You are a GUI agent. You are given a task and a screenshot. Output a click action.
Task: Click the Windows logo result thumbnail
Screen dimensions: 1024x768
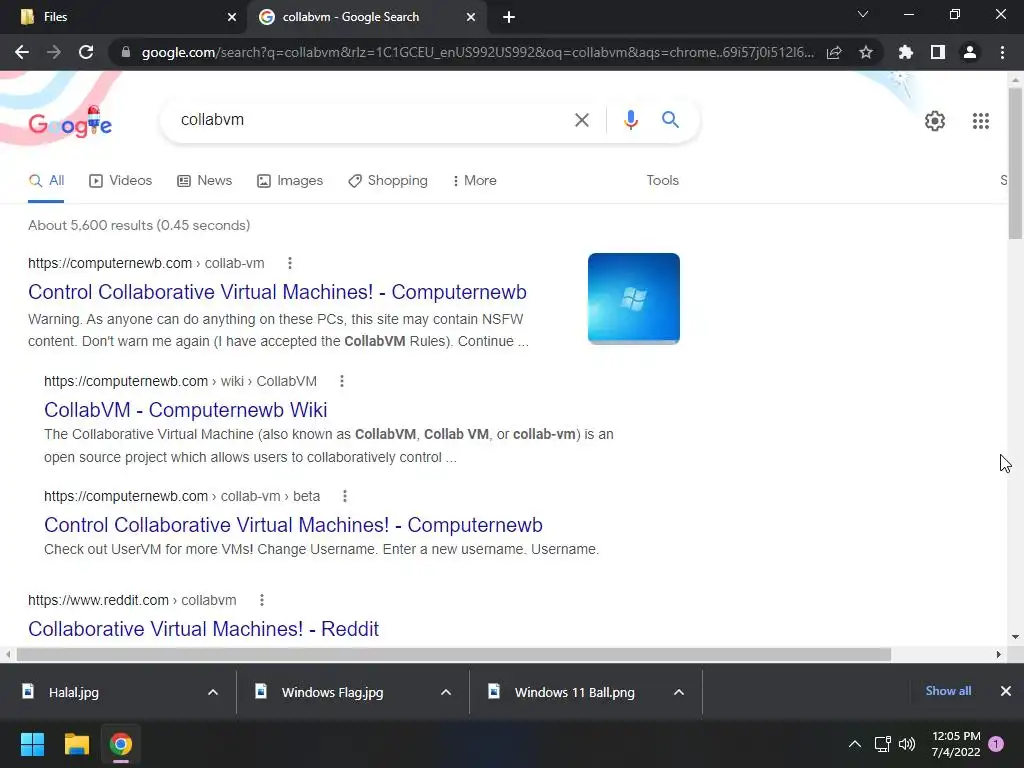(x=633, y=298)
